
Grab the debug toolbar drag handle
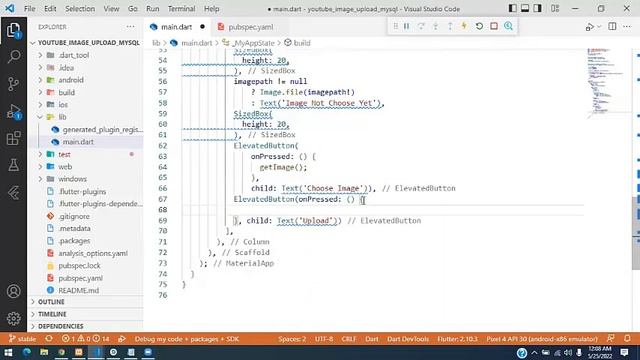[396, 26]
